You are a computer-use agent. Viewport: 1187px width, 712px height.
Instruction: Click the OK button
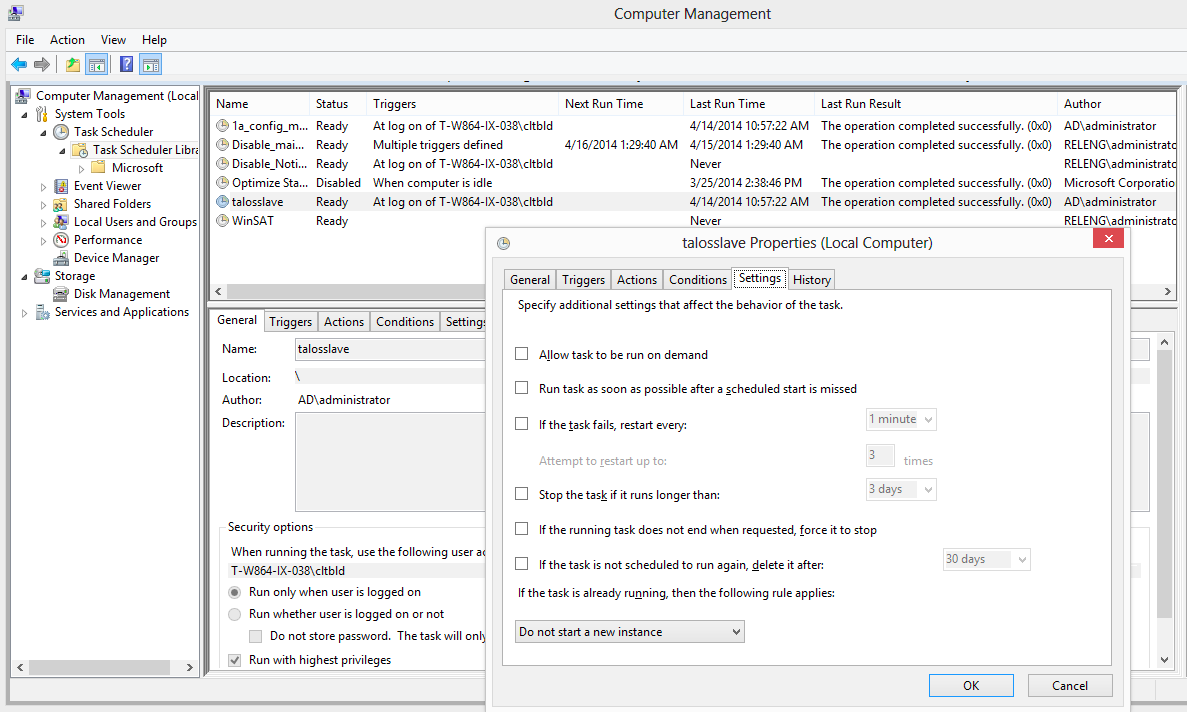(x=971, y=686)
